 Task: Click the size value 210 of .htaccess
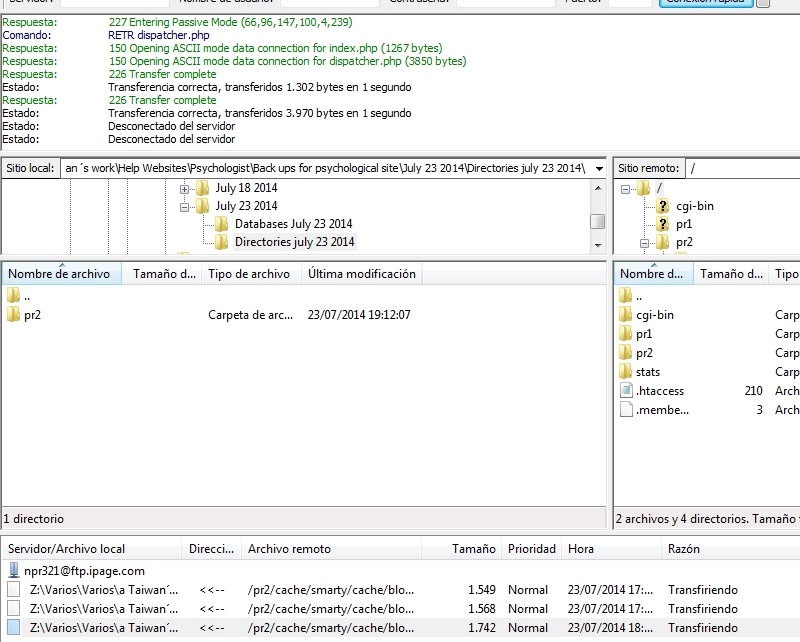coord(753,391)
